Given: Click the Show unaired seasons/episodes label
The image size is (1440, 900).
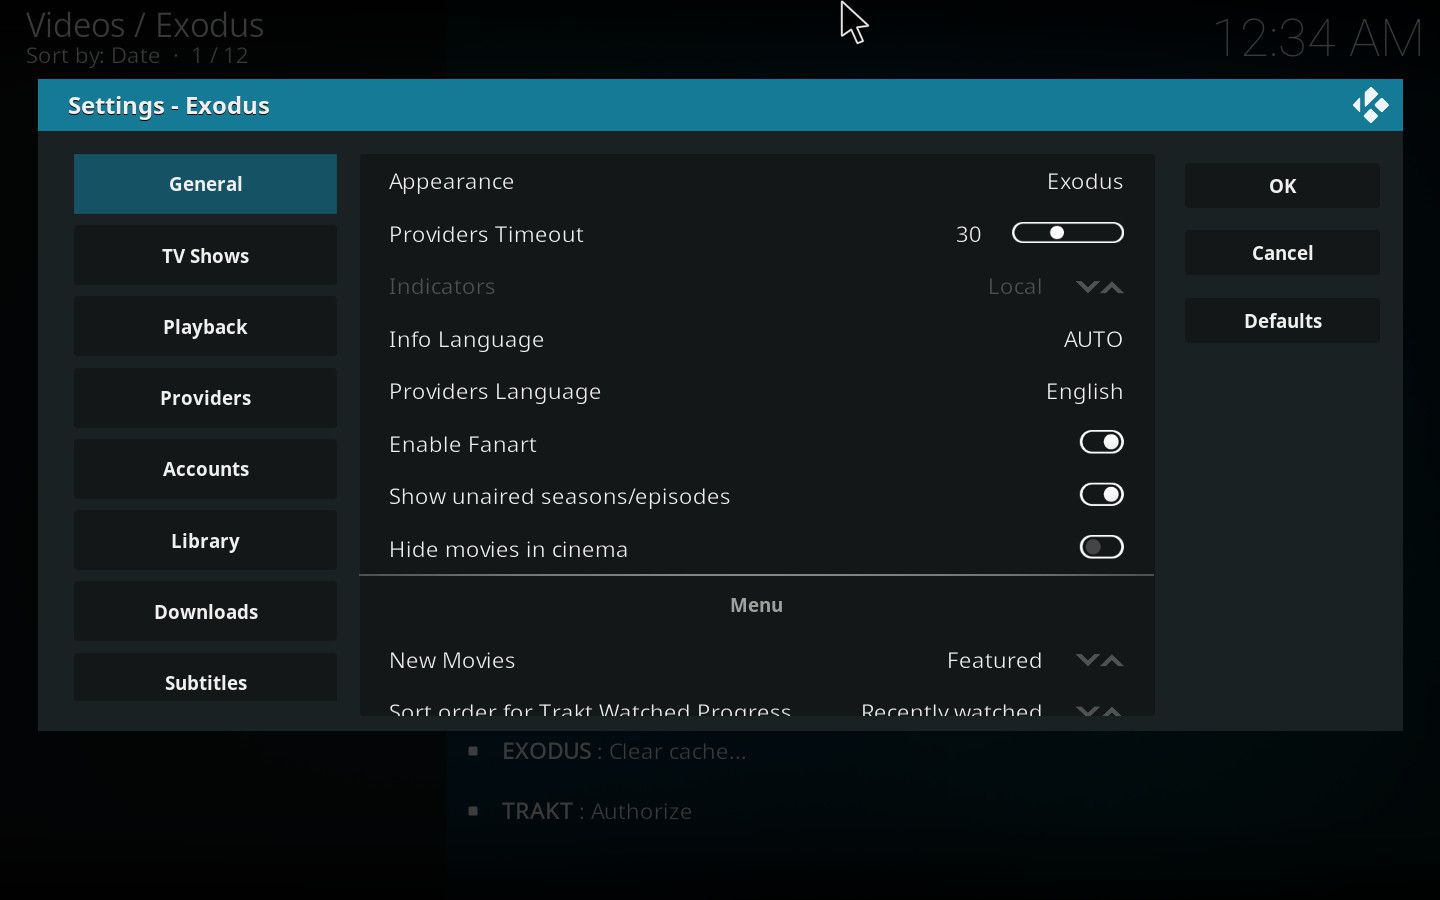Looking at the screenshot, I should coord(559,497).
